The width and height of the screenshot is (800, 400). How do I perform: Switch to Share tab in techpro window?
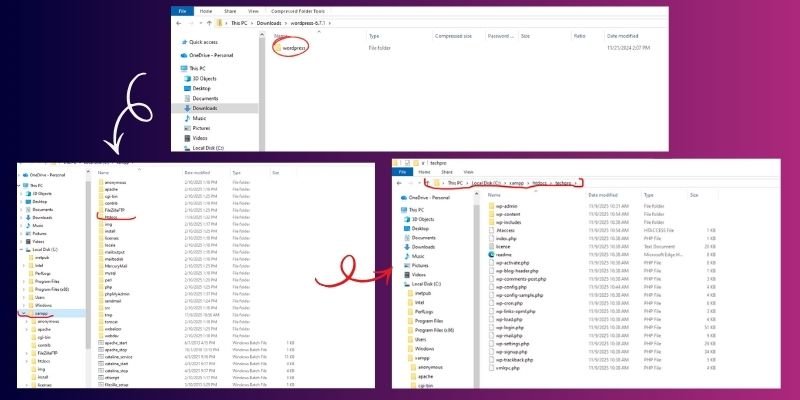pos(446,172)
